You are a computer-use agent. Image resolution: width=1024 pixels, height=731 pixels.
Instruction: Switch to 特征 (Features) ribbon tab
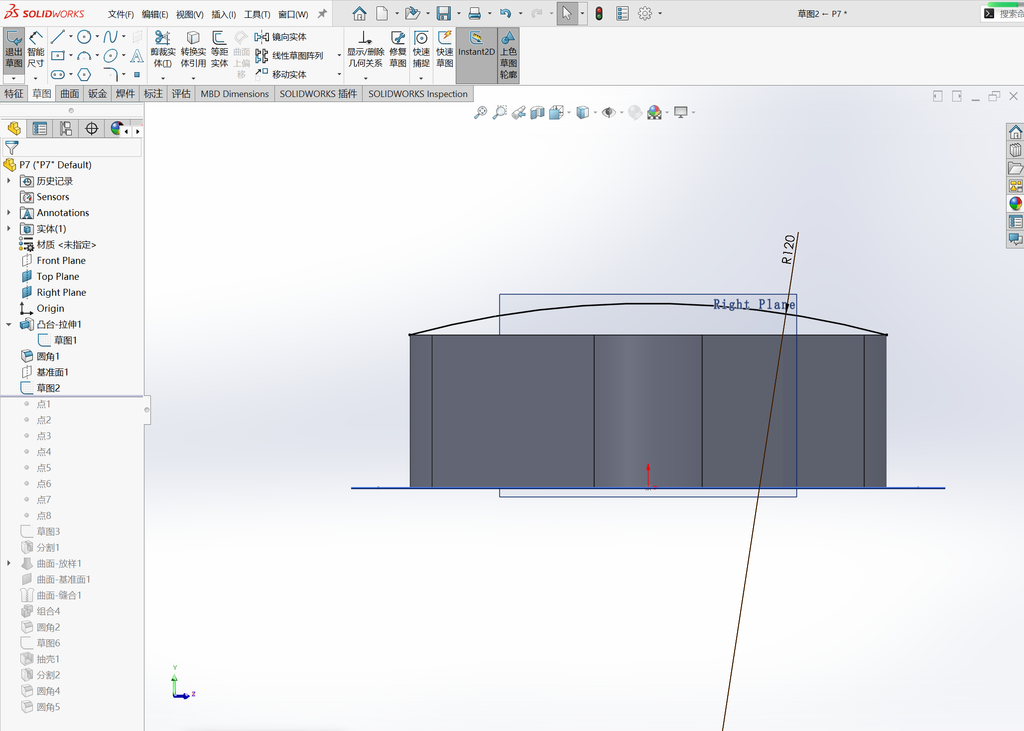pos(14,93)
